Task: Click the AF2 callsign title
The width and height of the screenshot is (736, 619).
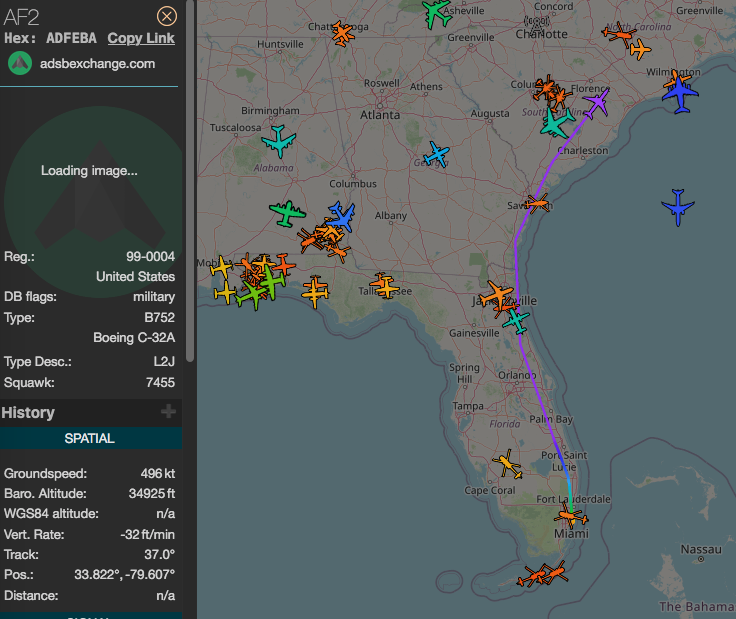Action: click(21, 17)
